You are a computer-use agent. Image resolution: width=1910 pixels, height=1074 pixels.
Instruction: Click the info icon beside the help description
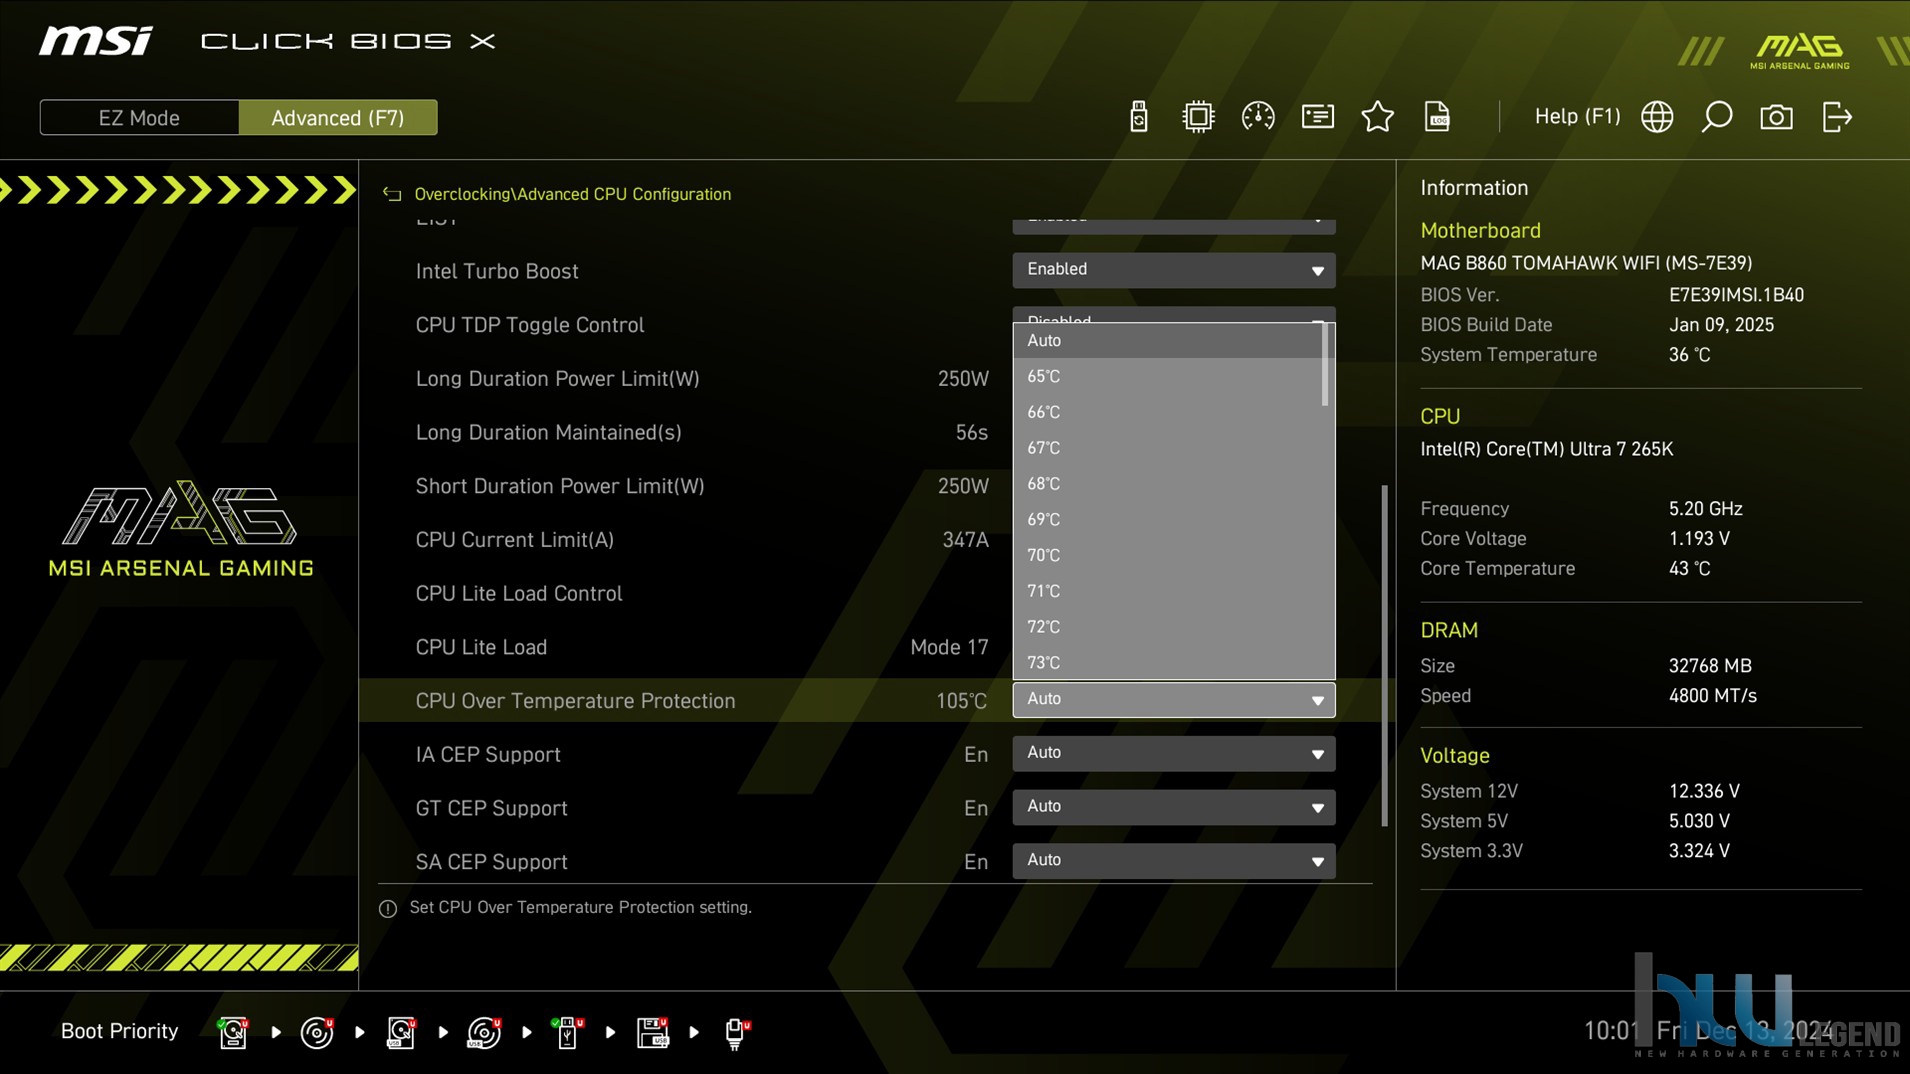[x=388, y=908]
